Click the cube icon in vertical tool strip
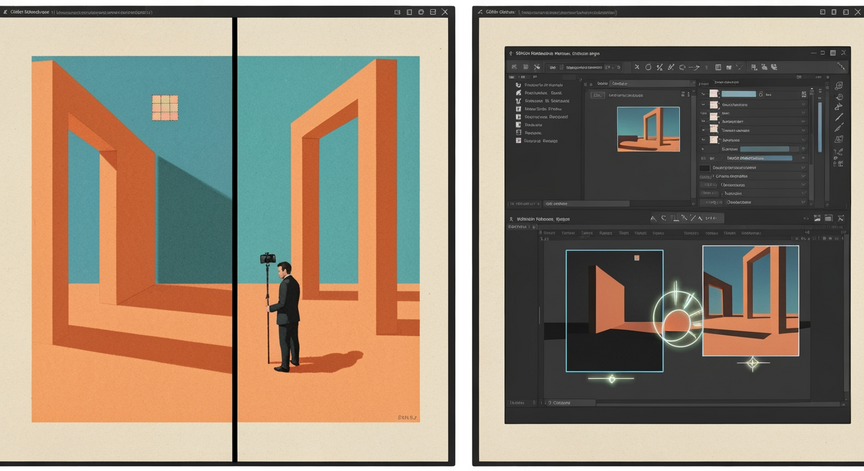 tap(839, 139)
